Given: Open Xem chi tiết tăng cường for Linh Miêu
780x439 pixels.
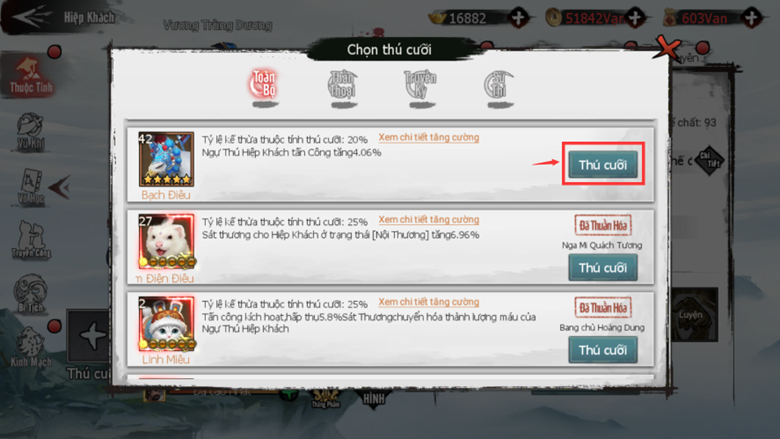Looking at the screenshot, I should (x=429, y=302).
